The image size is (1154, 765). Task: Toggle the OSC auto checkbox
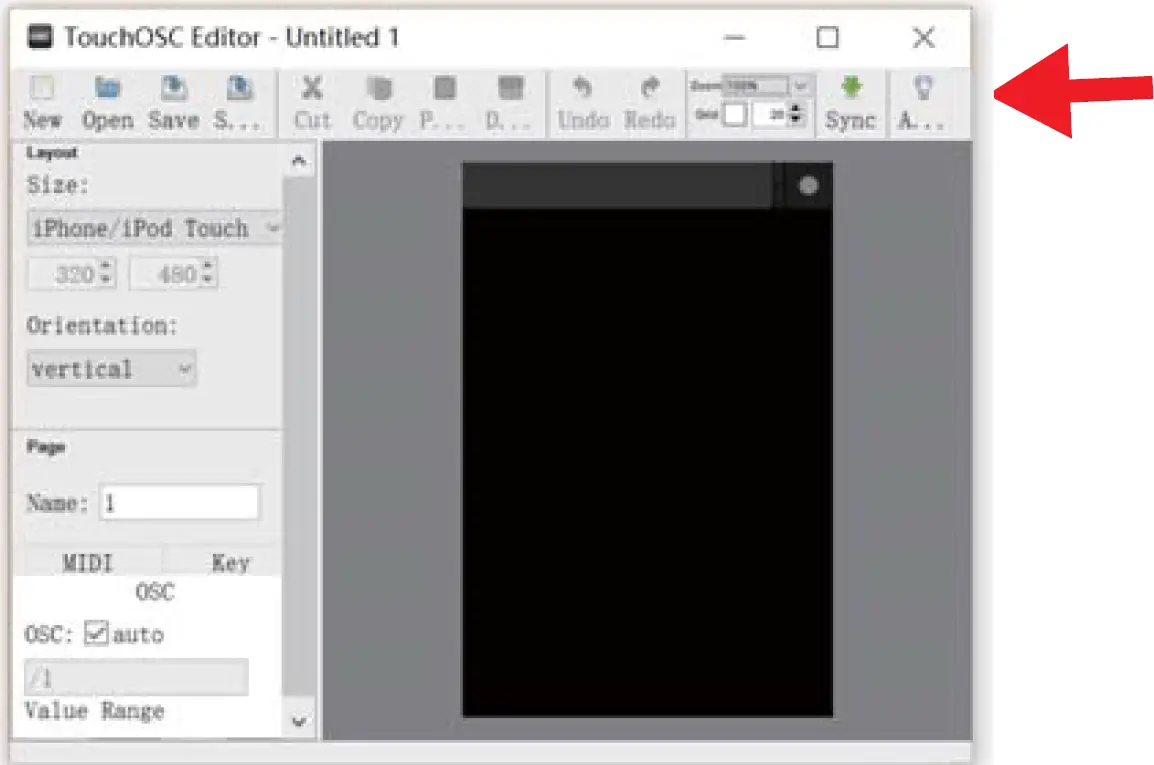(x=96, y=633)
